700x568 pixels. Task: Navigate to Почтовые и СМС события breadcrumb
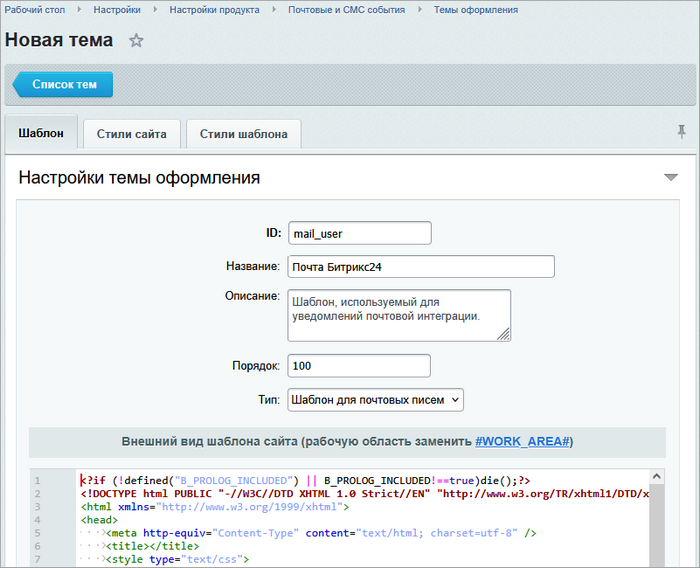(x=346, y=9)
